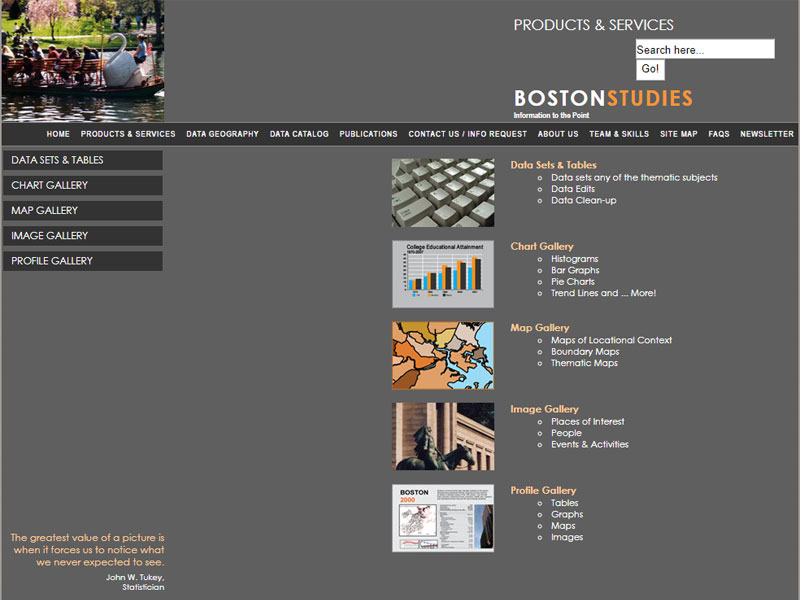Click the 'Data Edits' list item
The width and height of the screenshot is (800, 600).
[x=573, y=189]
